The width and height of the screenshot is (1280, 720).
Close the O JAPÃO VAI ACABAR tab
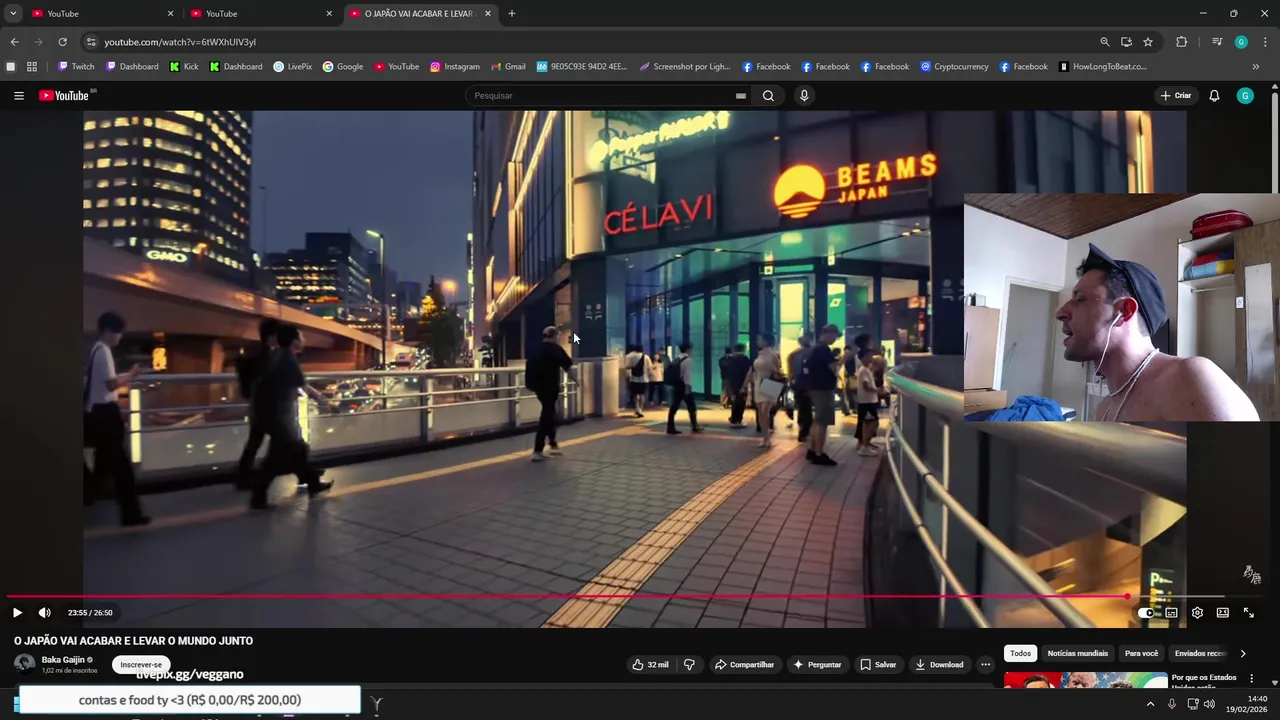[487, 14]
